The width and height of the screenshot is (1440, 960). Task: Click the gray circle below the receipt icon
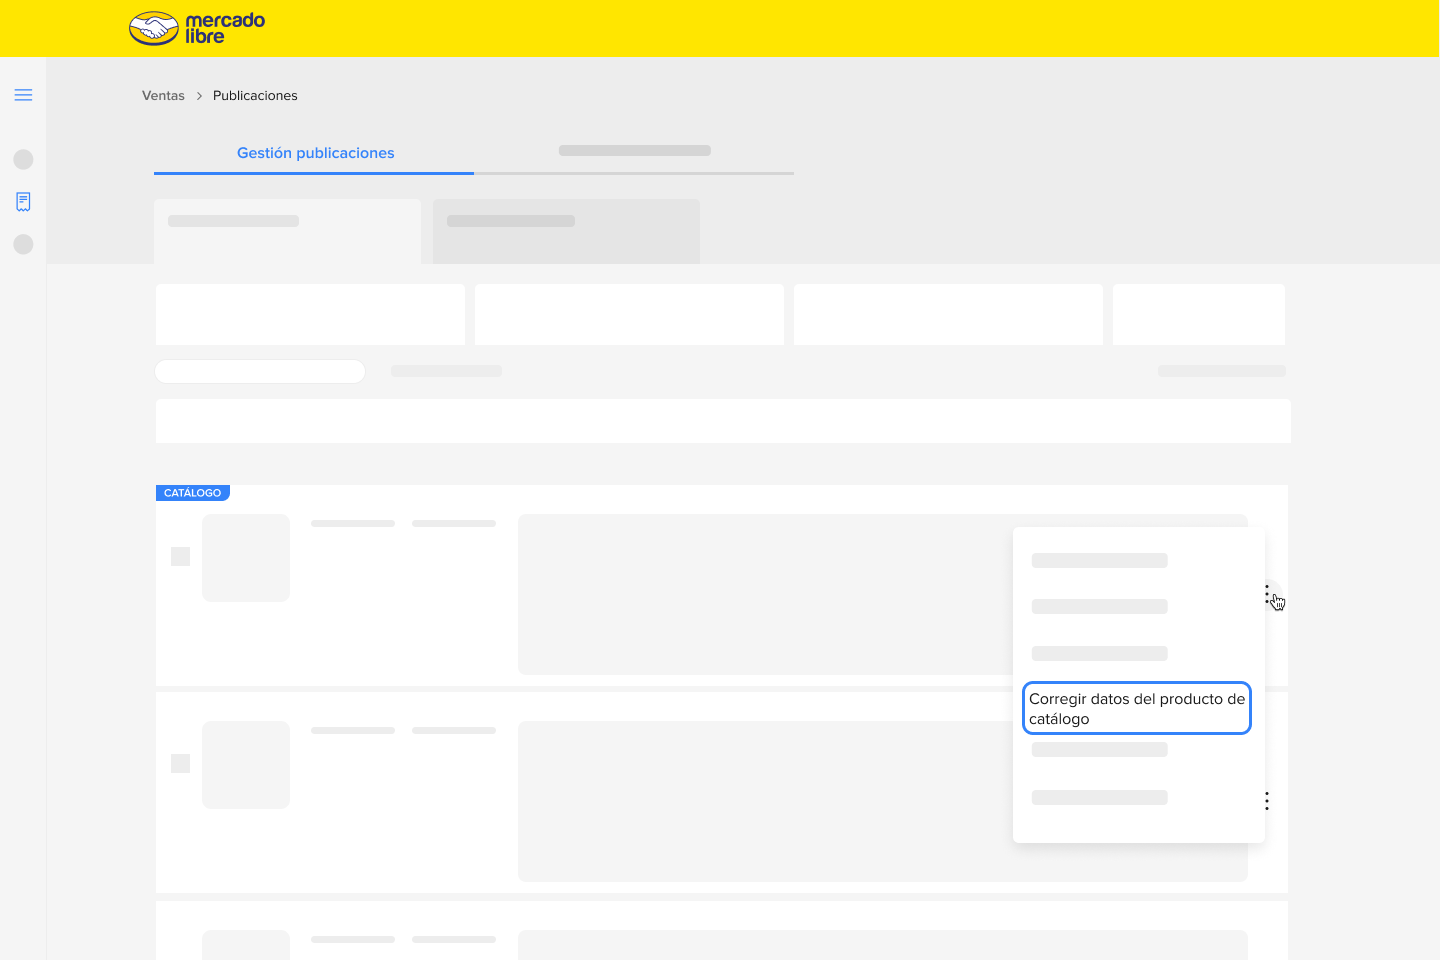pos(23,244)
